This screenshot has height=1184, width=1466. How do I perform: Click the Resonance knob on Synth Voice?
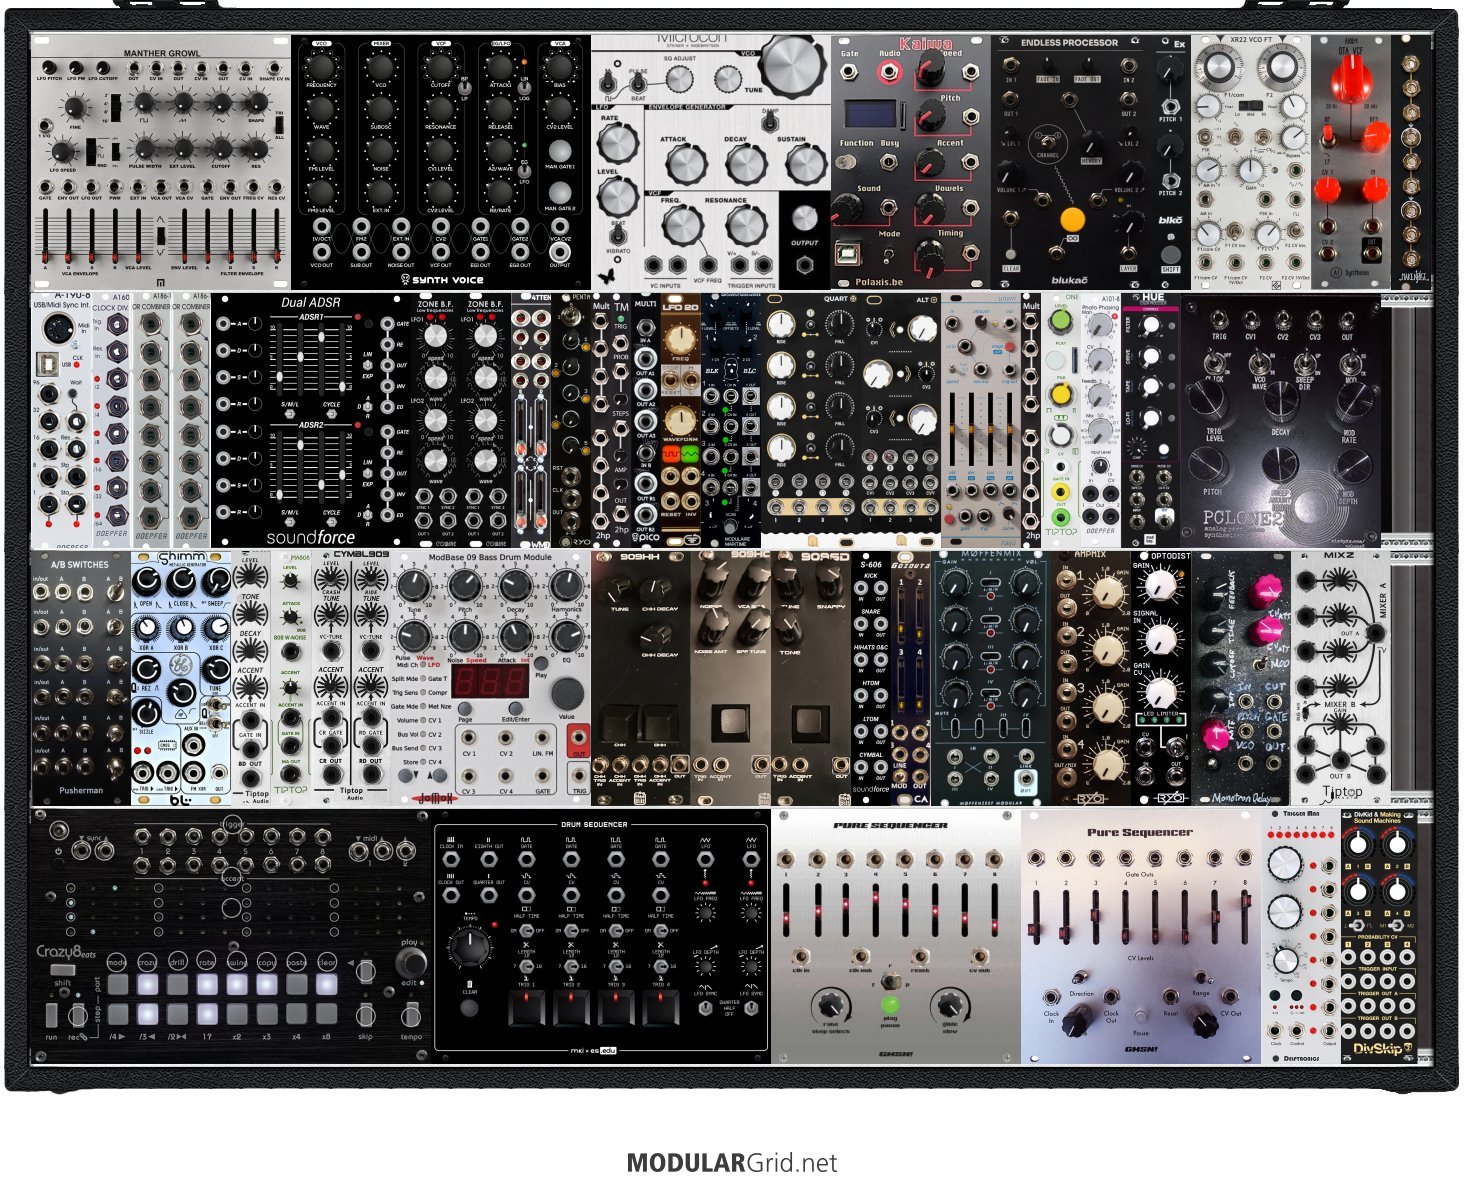439,108
